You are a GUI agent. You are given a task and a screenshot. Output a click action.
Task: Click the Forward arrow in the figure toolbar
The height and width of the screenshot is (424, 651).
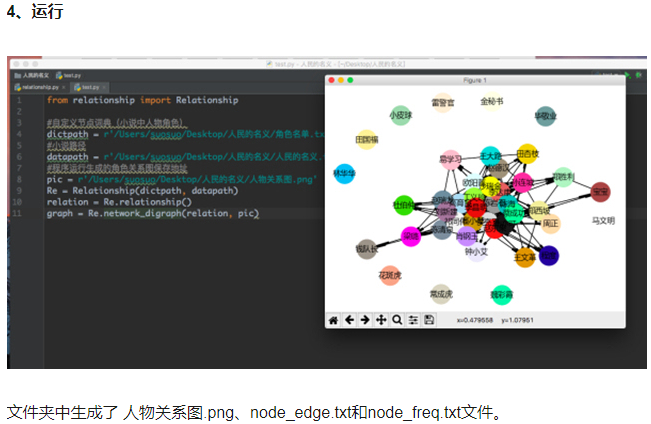click(365, 320)
